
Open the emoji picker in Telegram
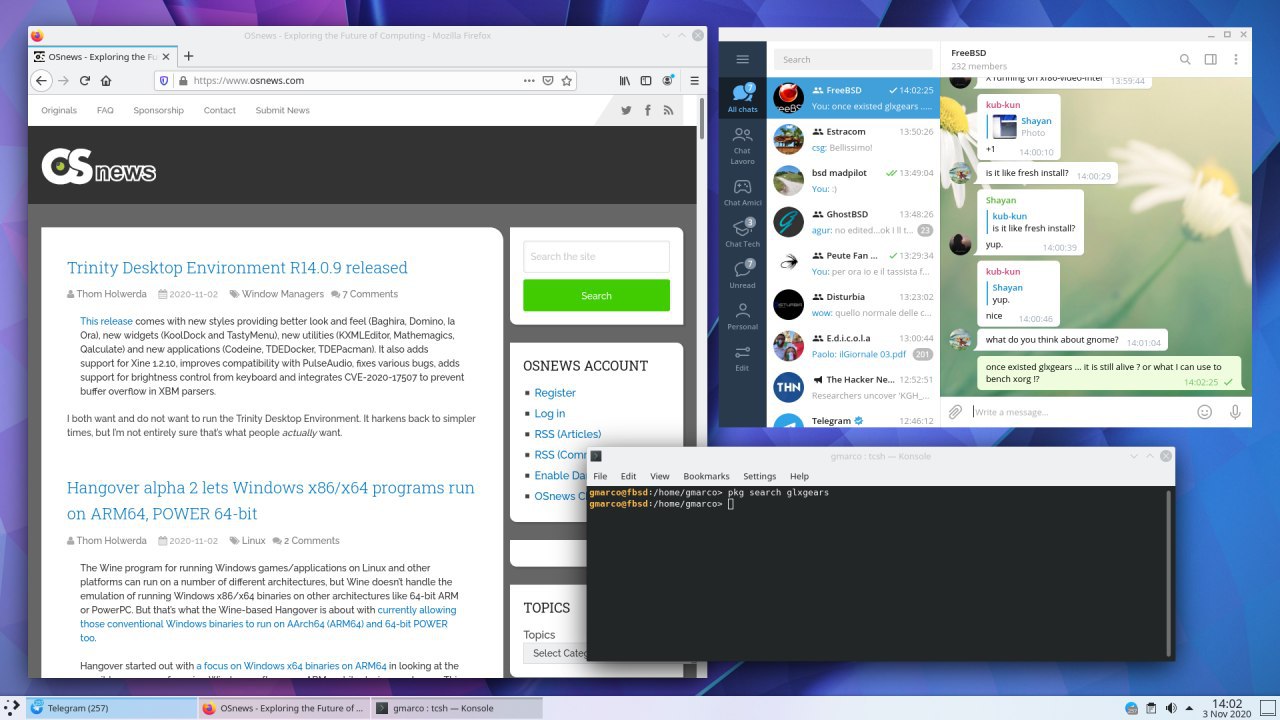[x=1205, y=412]
